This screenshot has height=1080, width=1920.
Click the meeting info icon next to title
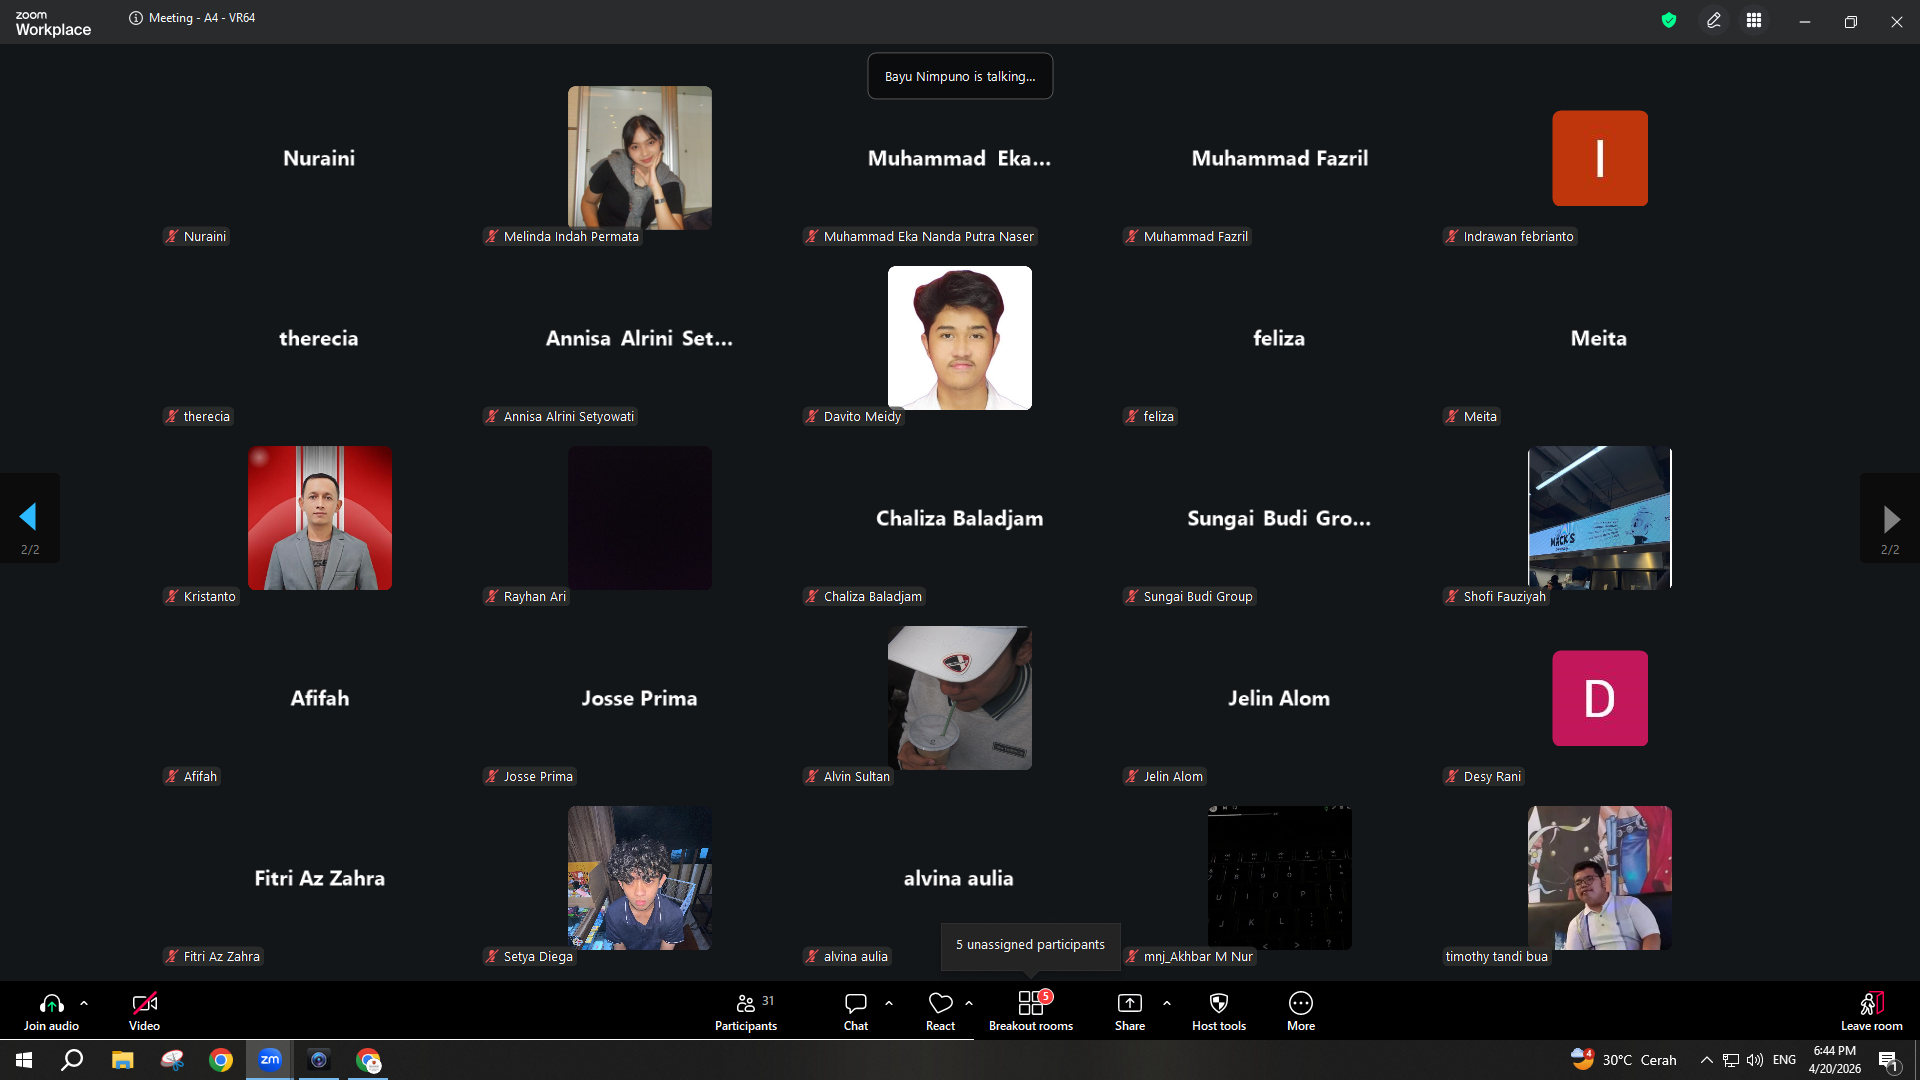[x=136, y=18]
